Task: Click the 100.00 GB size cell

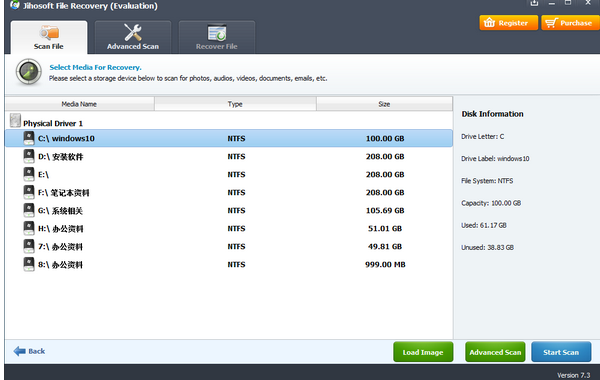Action: (385, 138)
